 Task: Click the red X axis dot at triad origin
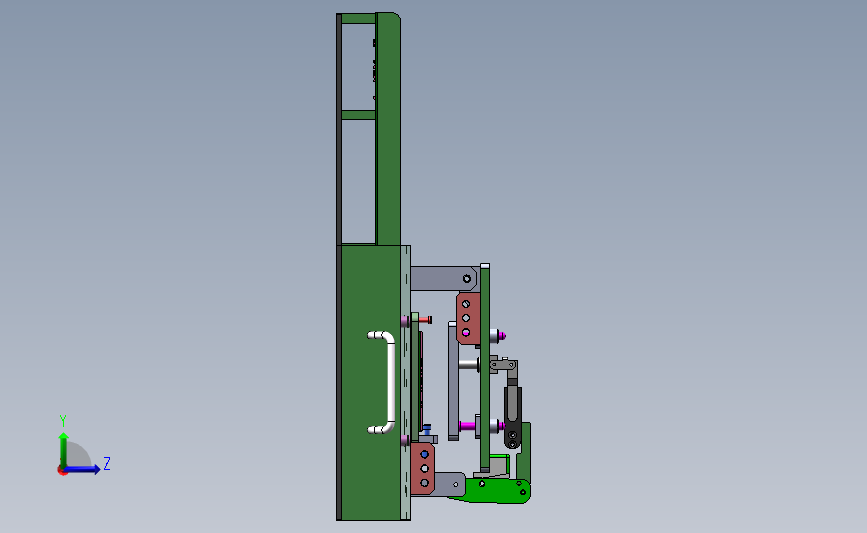click(x=62, y=471)
